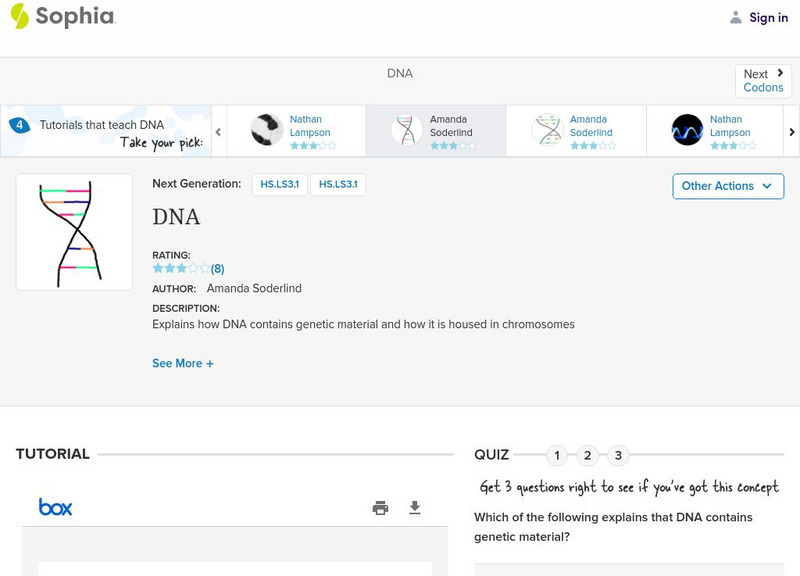800x576 pixels.
Task: Click the print icon in tutorial viewer
Action: (380, 508)
